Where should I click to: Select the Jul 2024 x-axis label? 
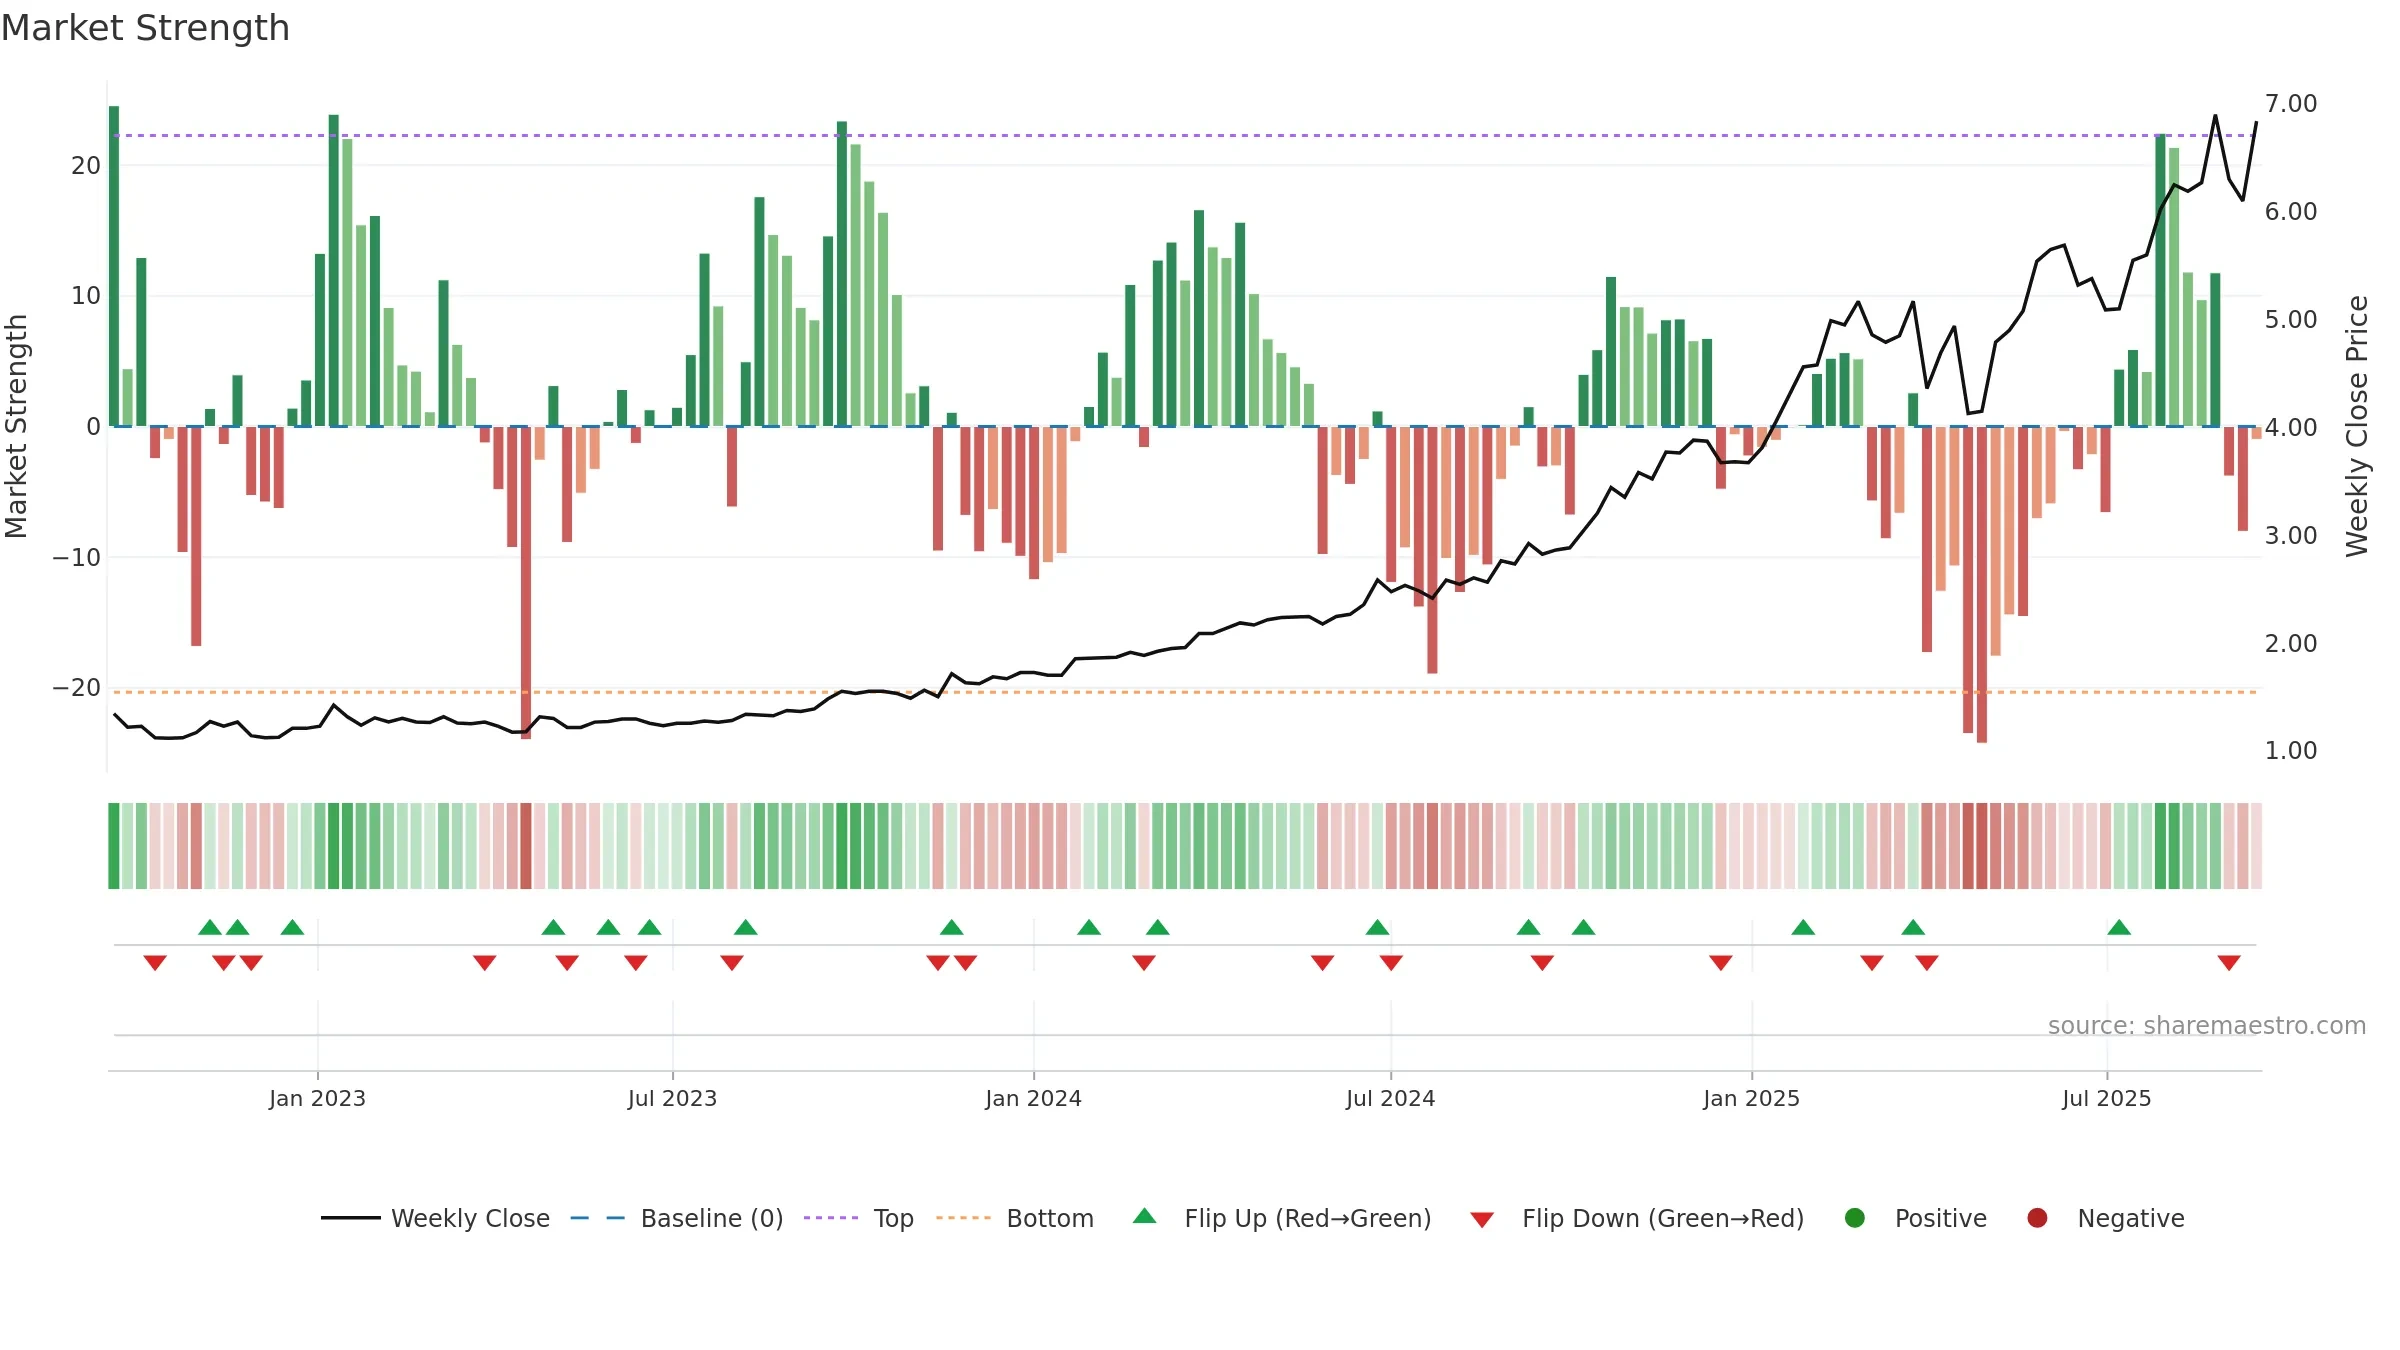(x=1390, y=1098)
